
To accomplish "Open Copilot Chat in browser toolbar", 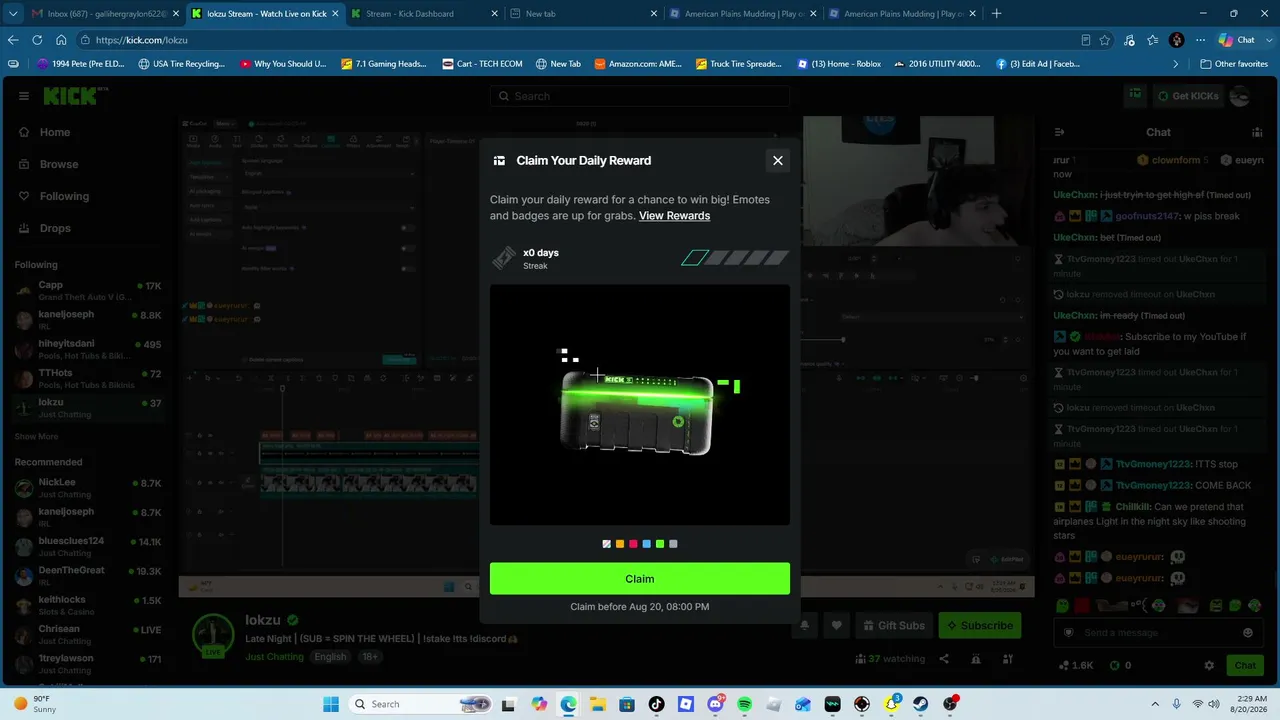I will [x=1237, y=40].
